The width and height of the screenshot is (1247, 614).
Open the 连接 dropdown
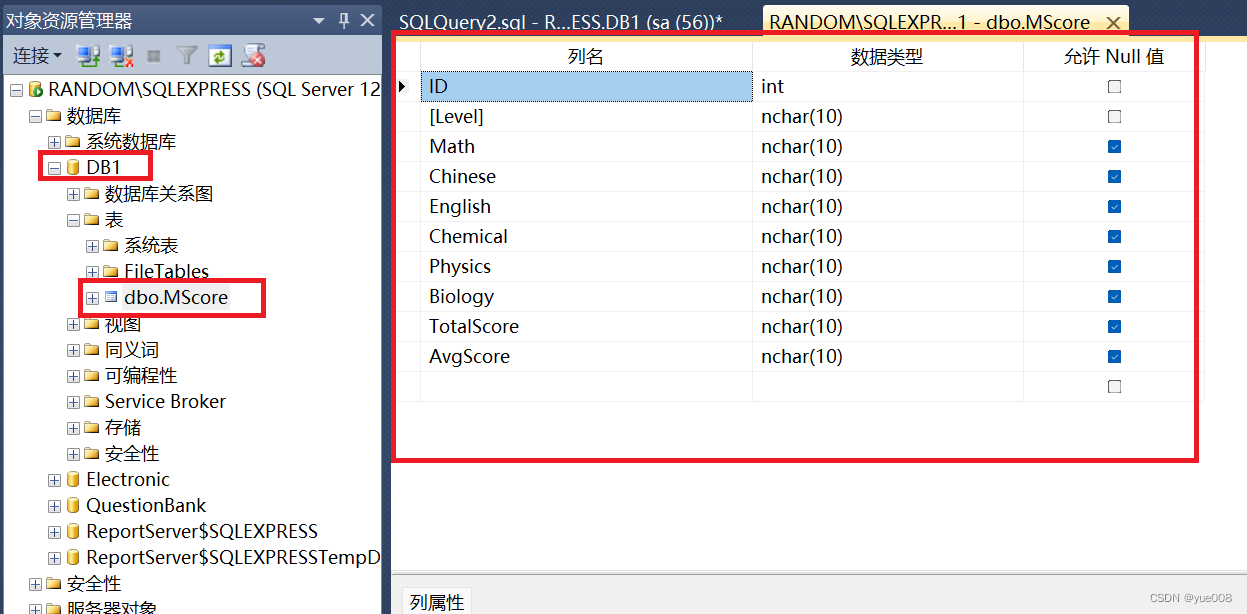[x=37, y=55]
